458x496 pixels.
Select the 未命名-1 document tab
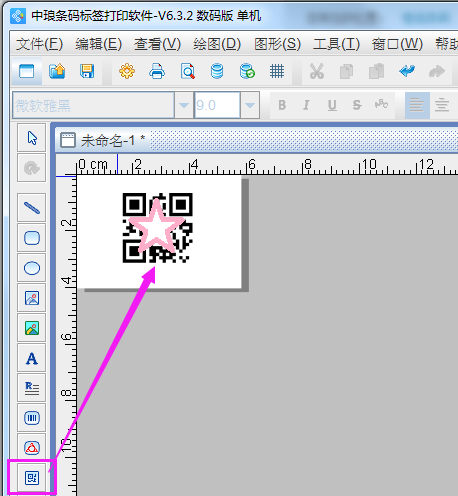pos(103,140)
